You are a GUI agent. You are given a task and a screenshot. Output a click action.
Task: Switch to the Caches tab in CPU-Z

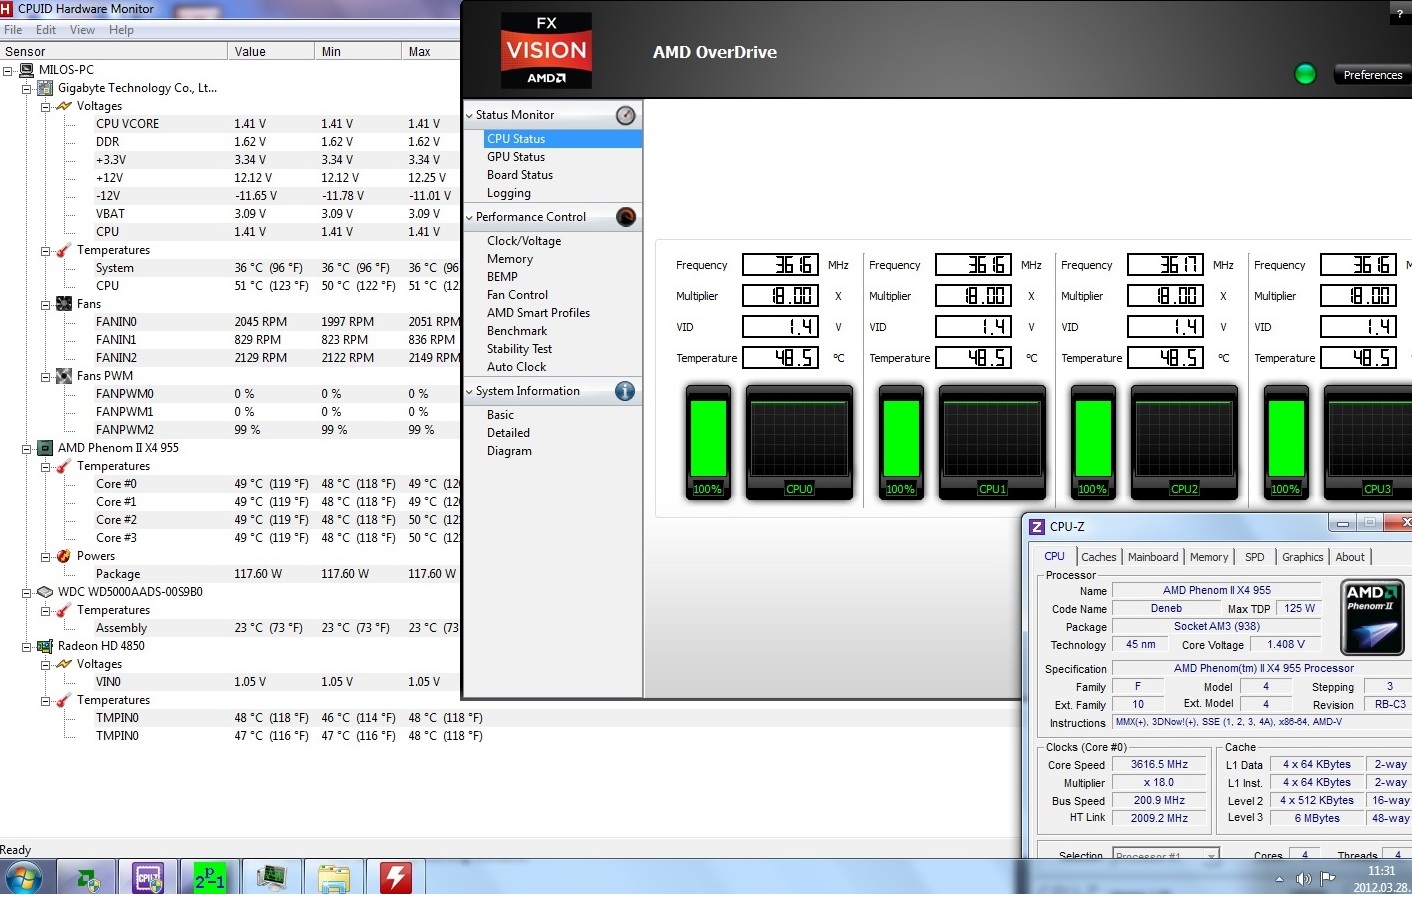pyautogui.click(x=1098, y=557)
